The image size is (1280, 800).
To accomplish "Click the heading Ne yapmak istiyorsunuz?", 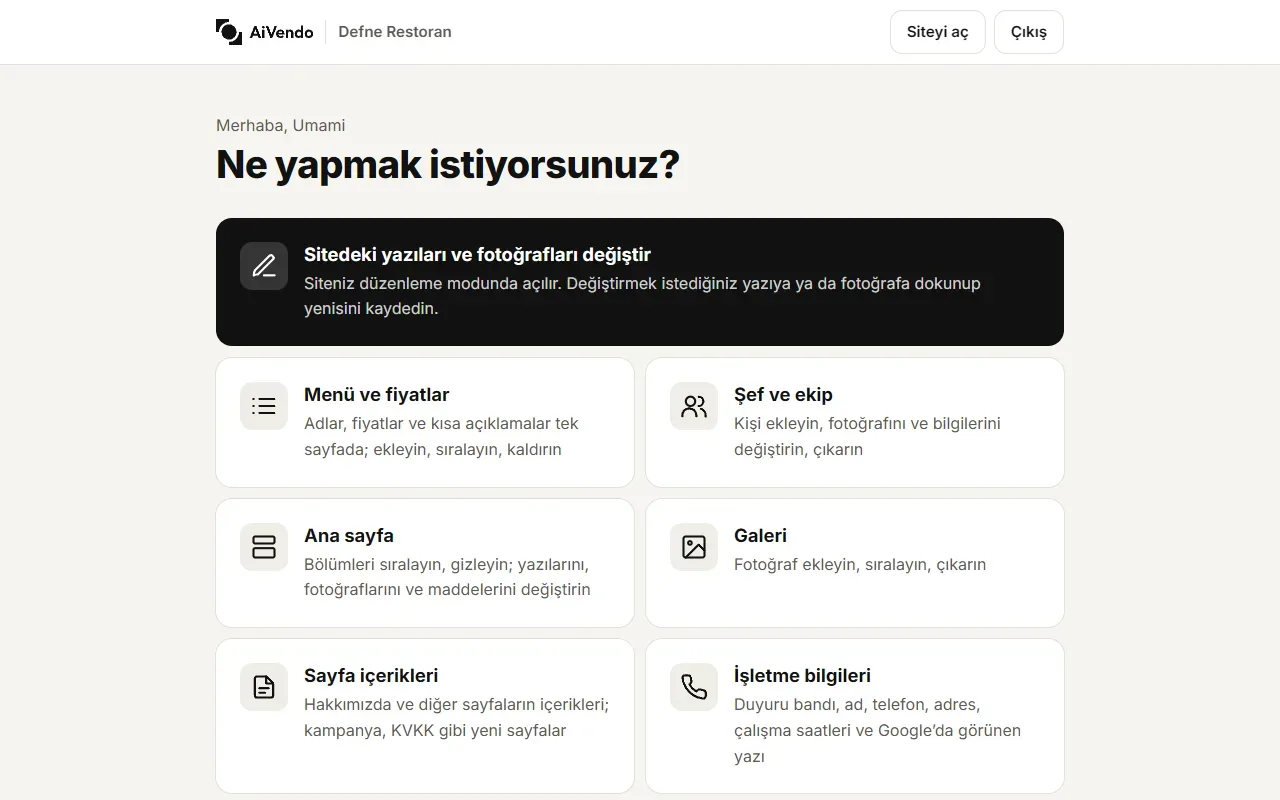I will click(x=448, y=164).
